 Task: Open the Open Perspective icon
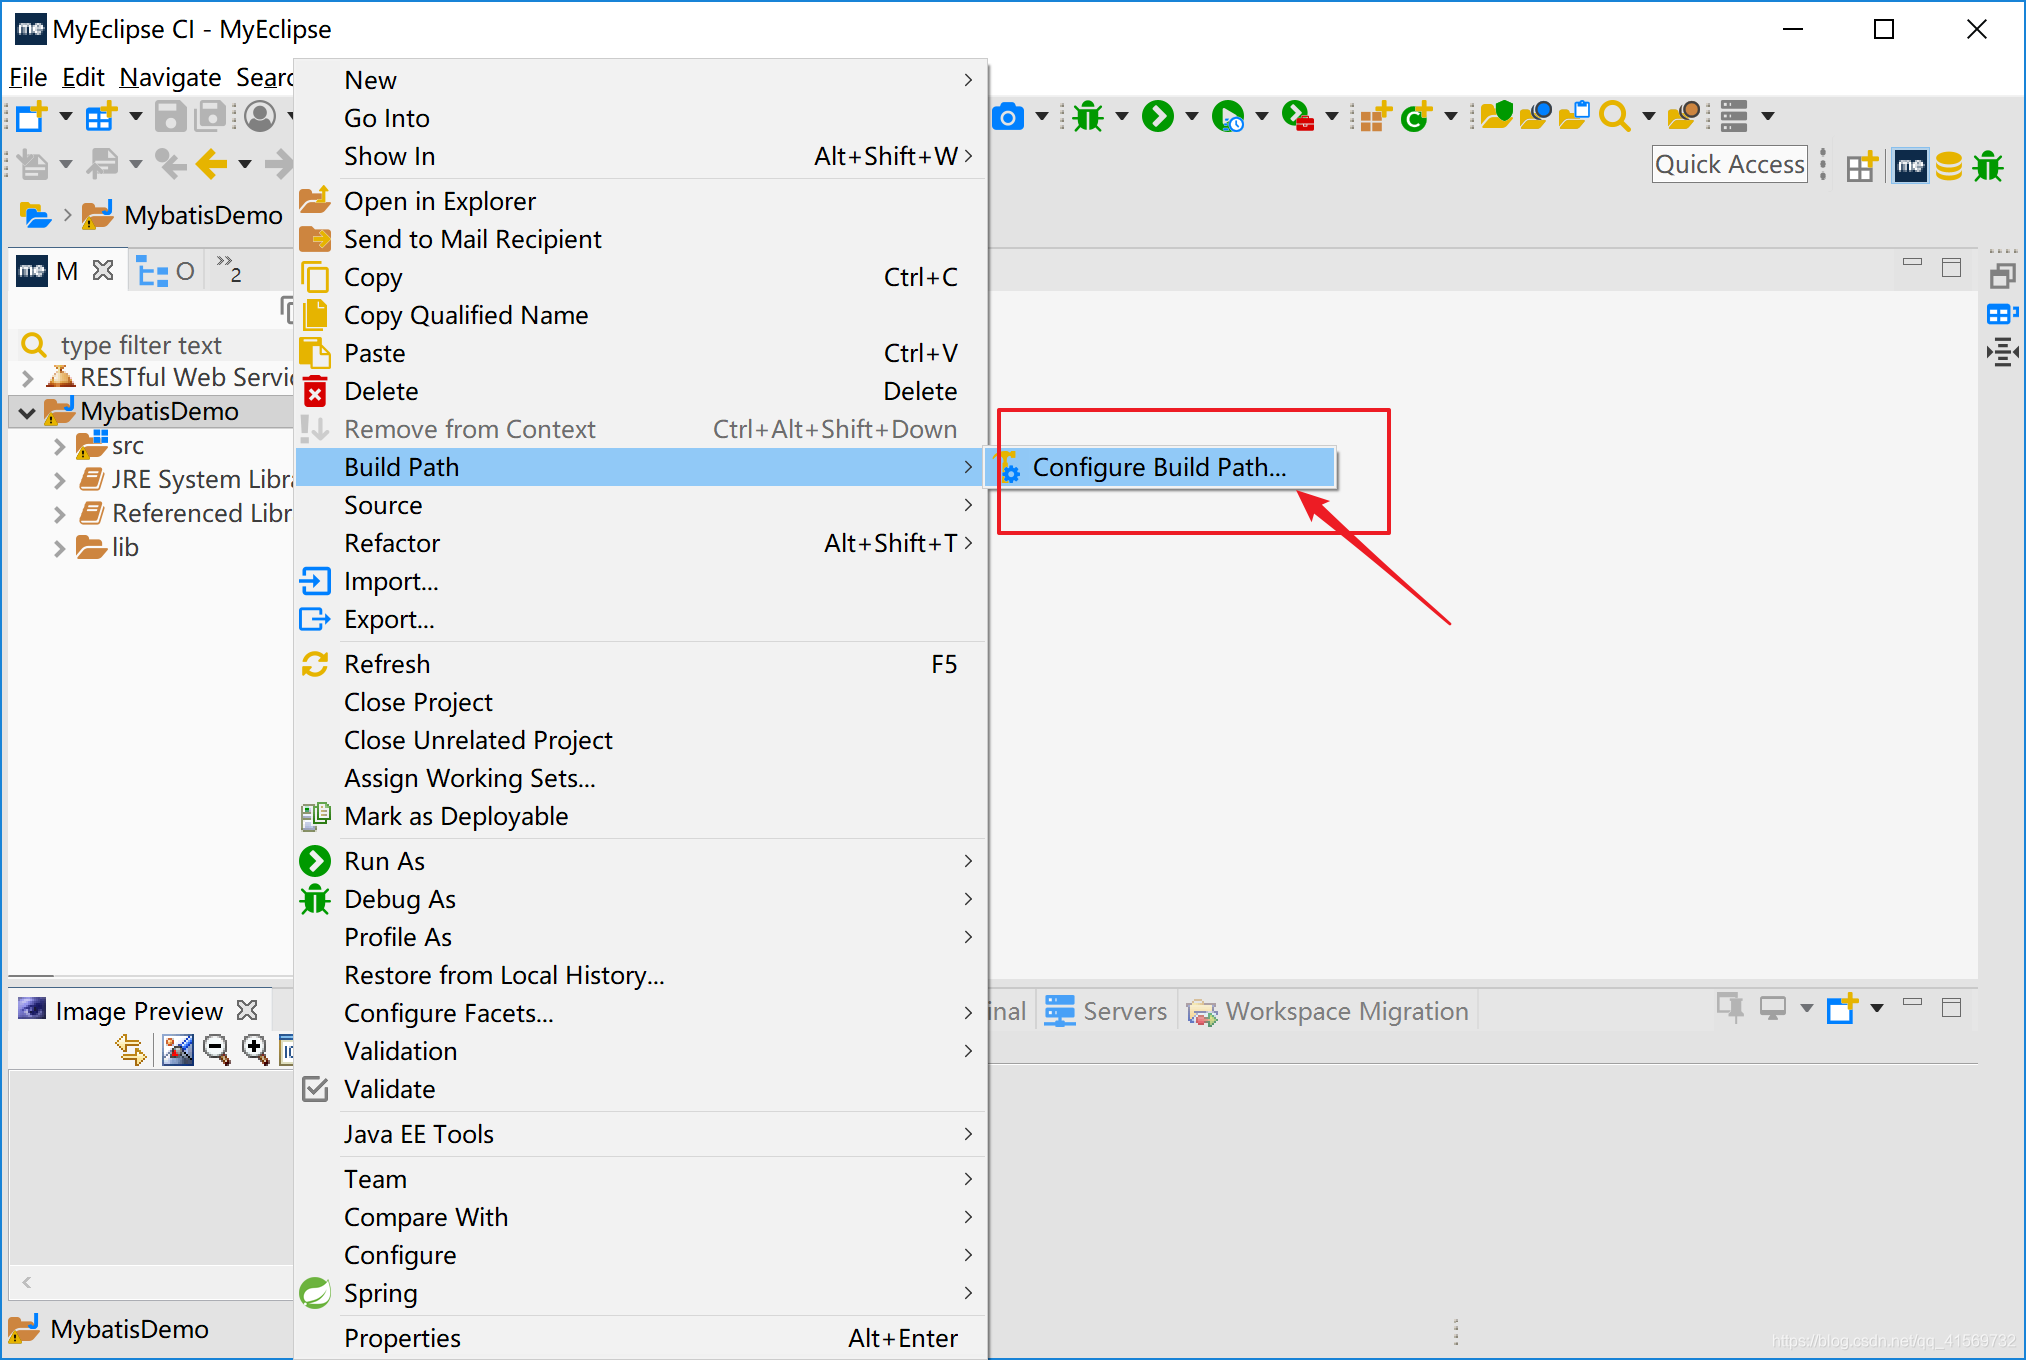tap(1862, 166)
